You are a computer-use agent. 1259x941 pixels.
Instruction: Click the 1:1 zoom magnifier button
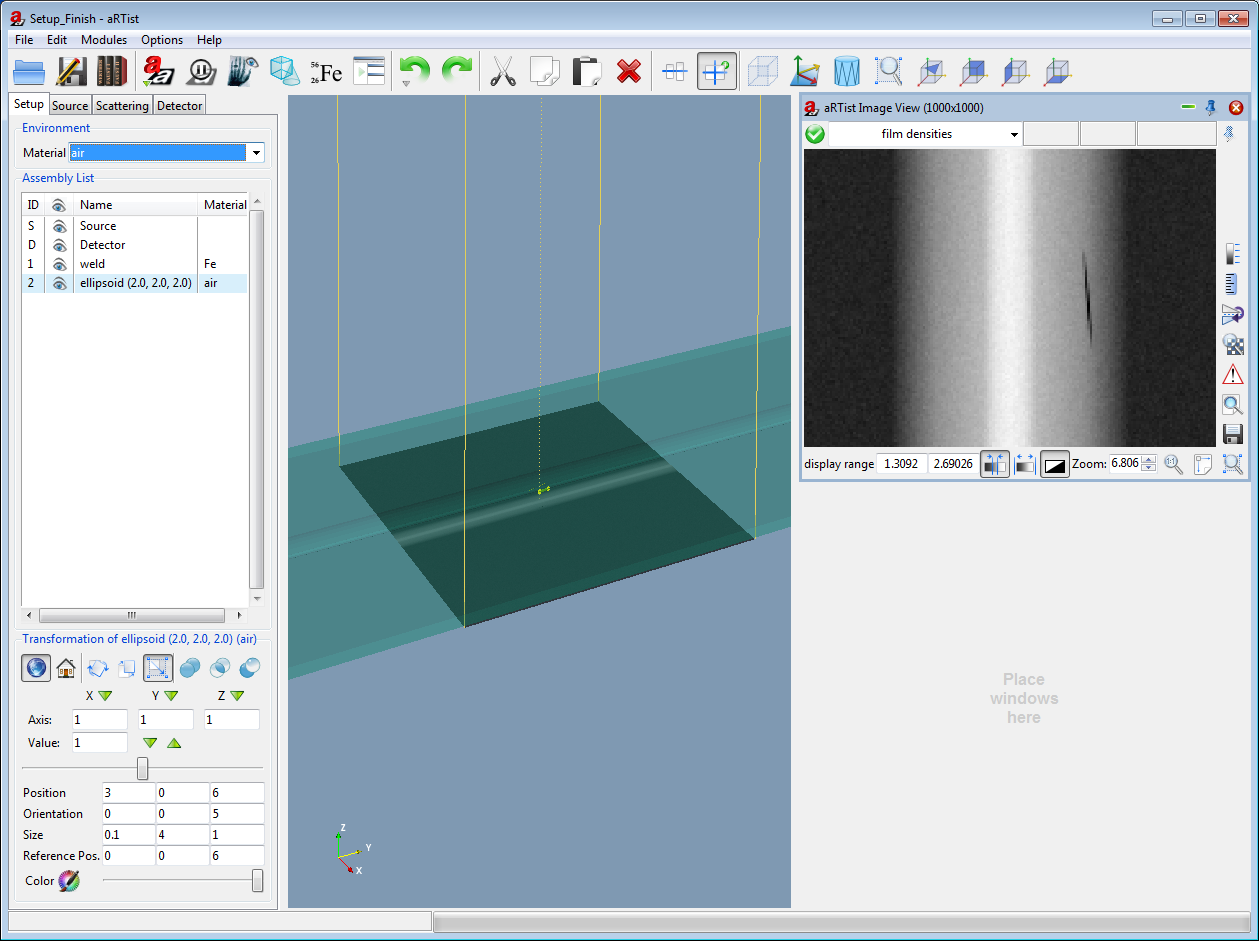pos(1173,464)
